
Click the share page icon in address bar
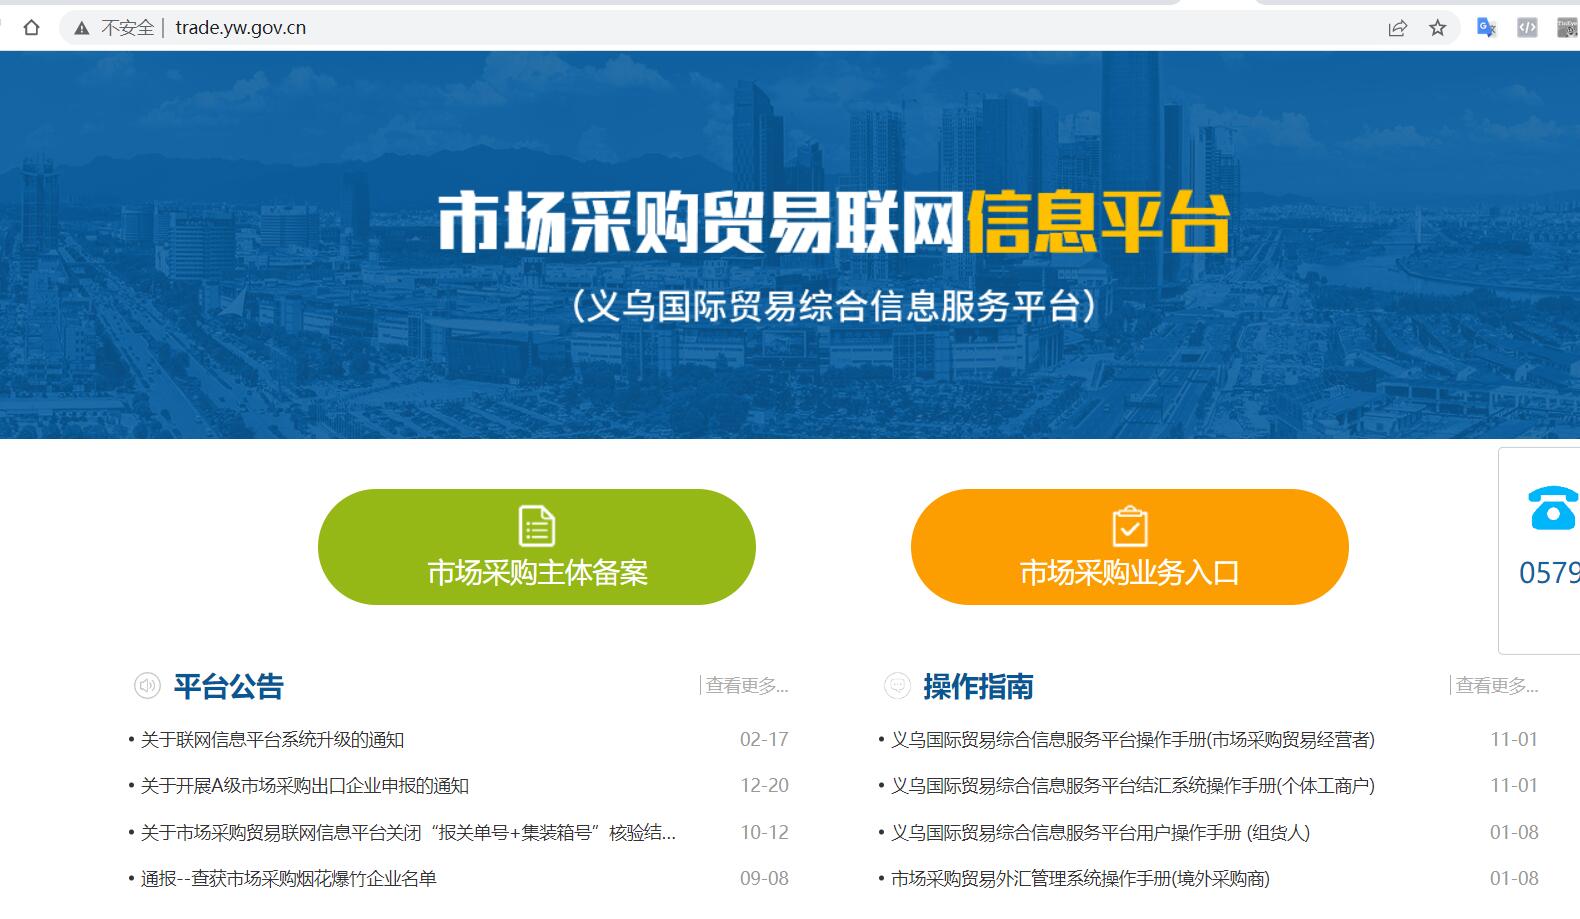pyautogui.click(x=1398, y=28)
